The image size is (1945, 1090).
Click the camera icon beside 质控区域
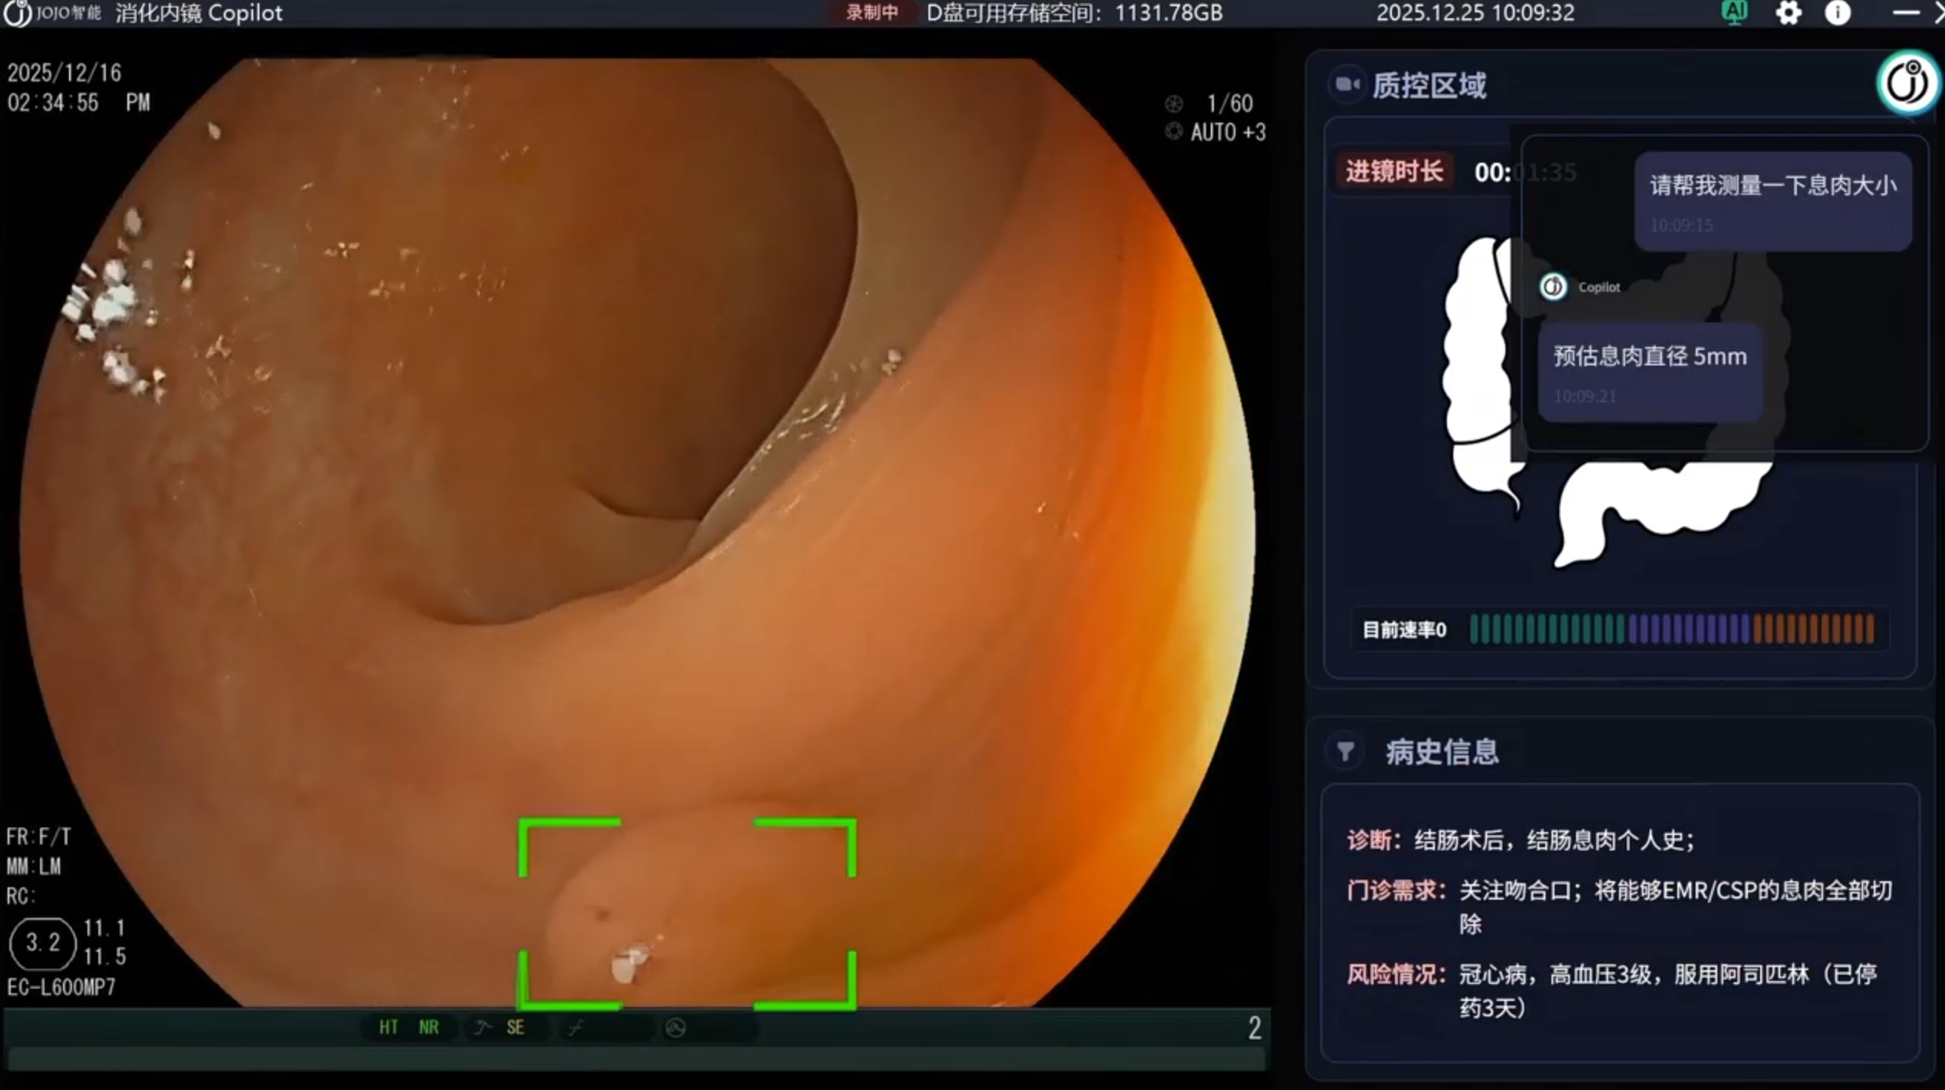1347,85
